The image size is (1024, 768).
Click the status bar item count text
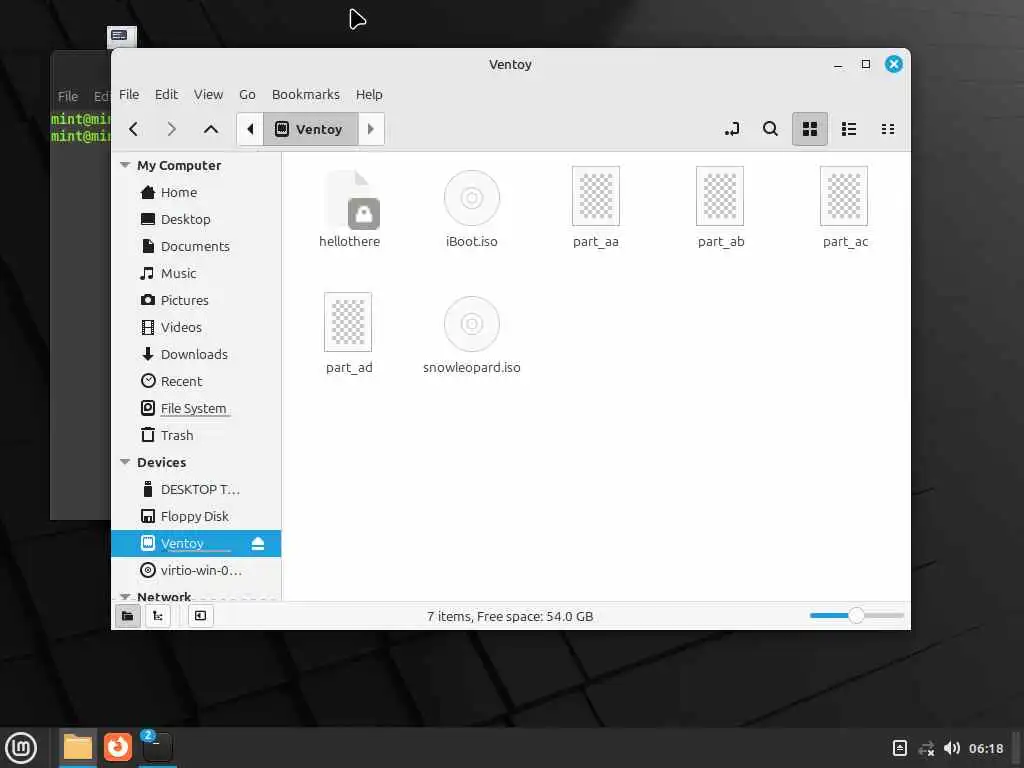(x=510, y=616)
